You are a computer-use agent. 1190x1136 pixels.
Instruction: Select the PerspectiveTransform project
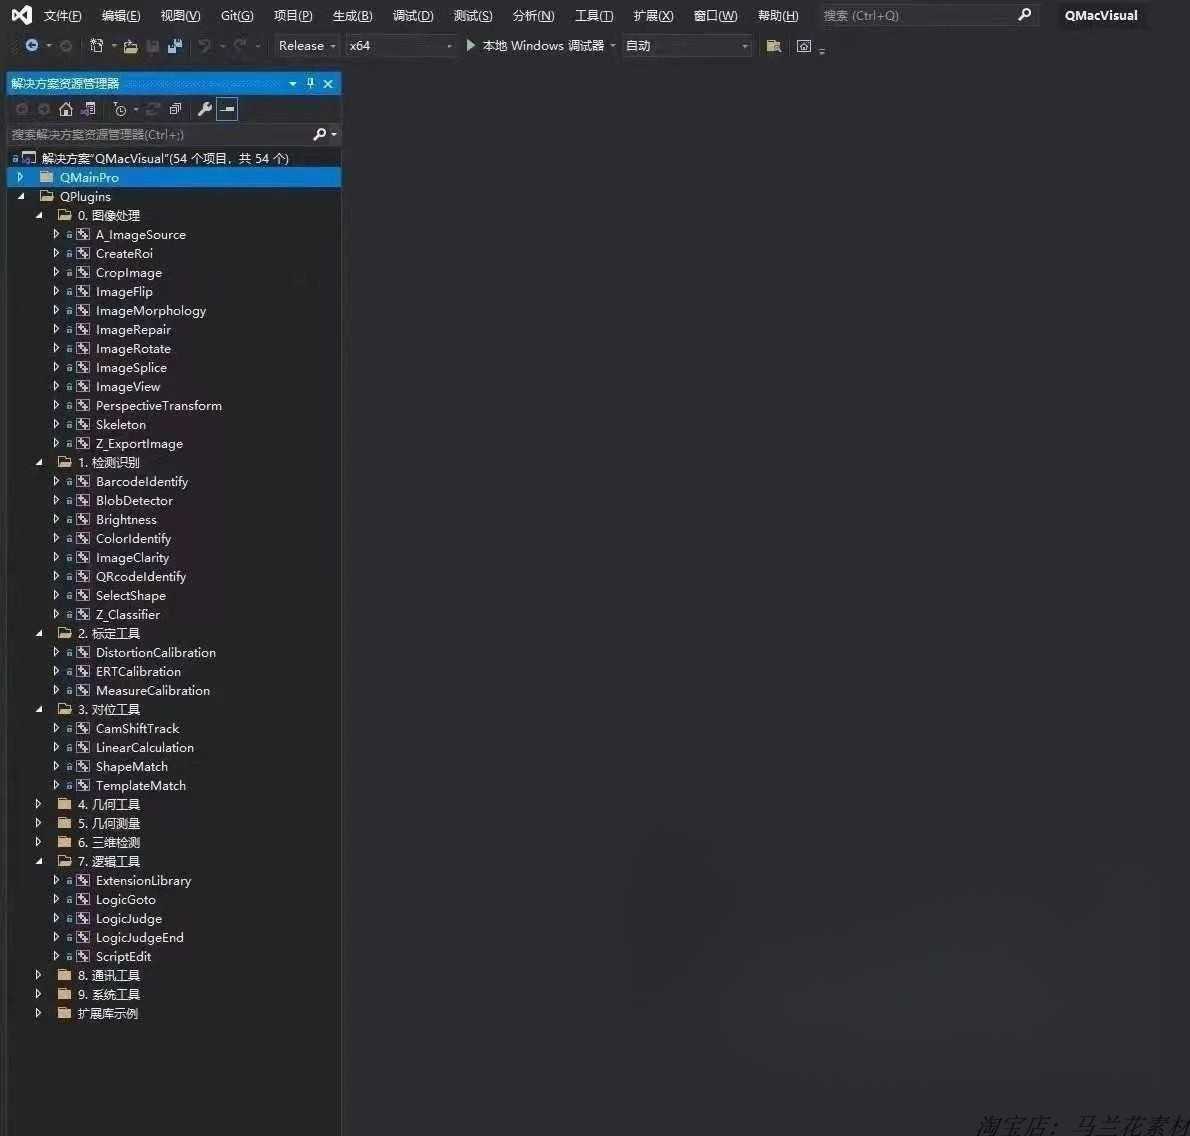pyautogui.click(x=159, y=405)
